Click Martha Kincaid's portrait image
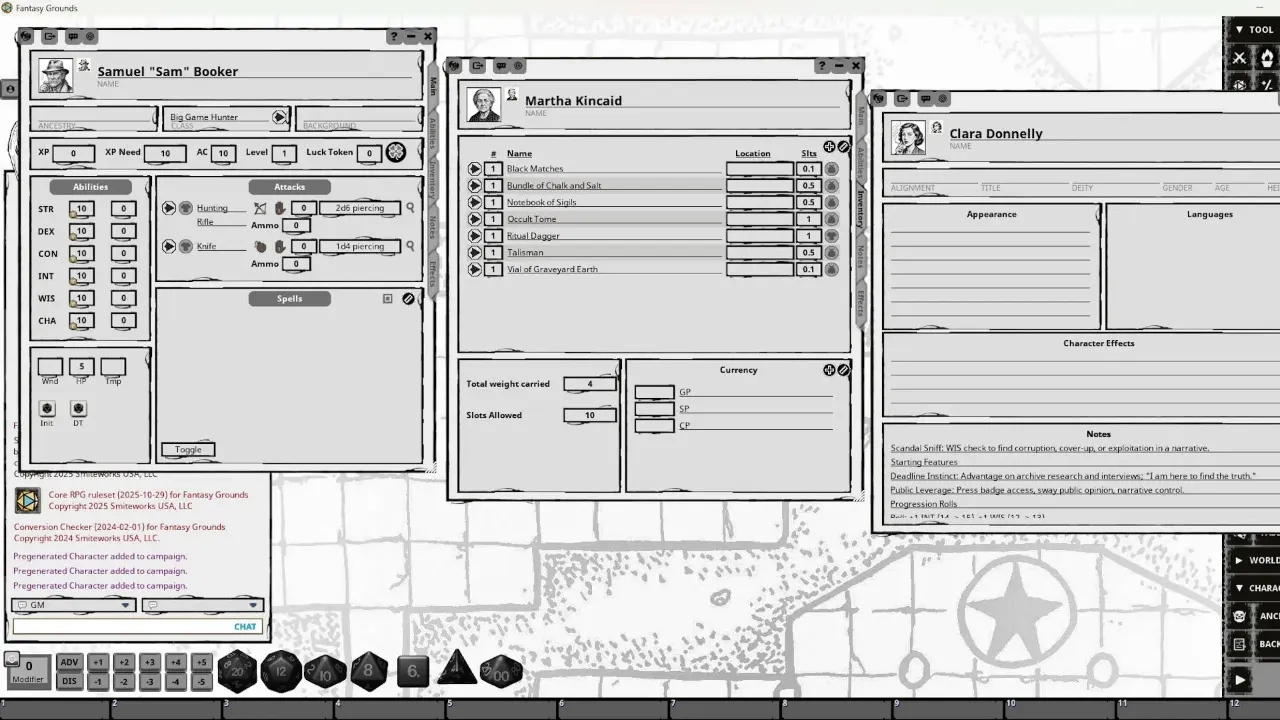The width and height of the screenshot is (1280, 720). tap(484, 105)
